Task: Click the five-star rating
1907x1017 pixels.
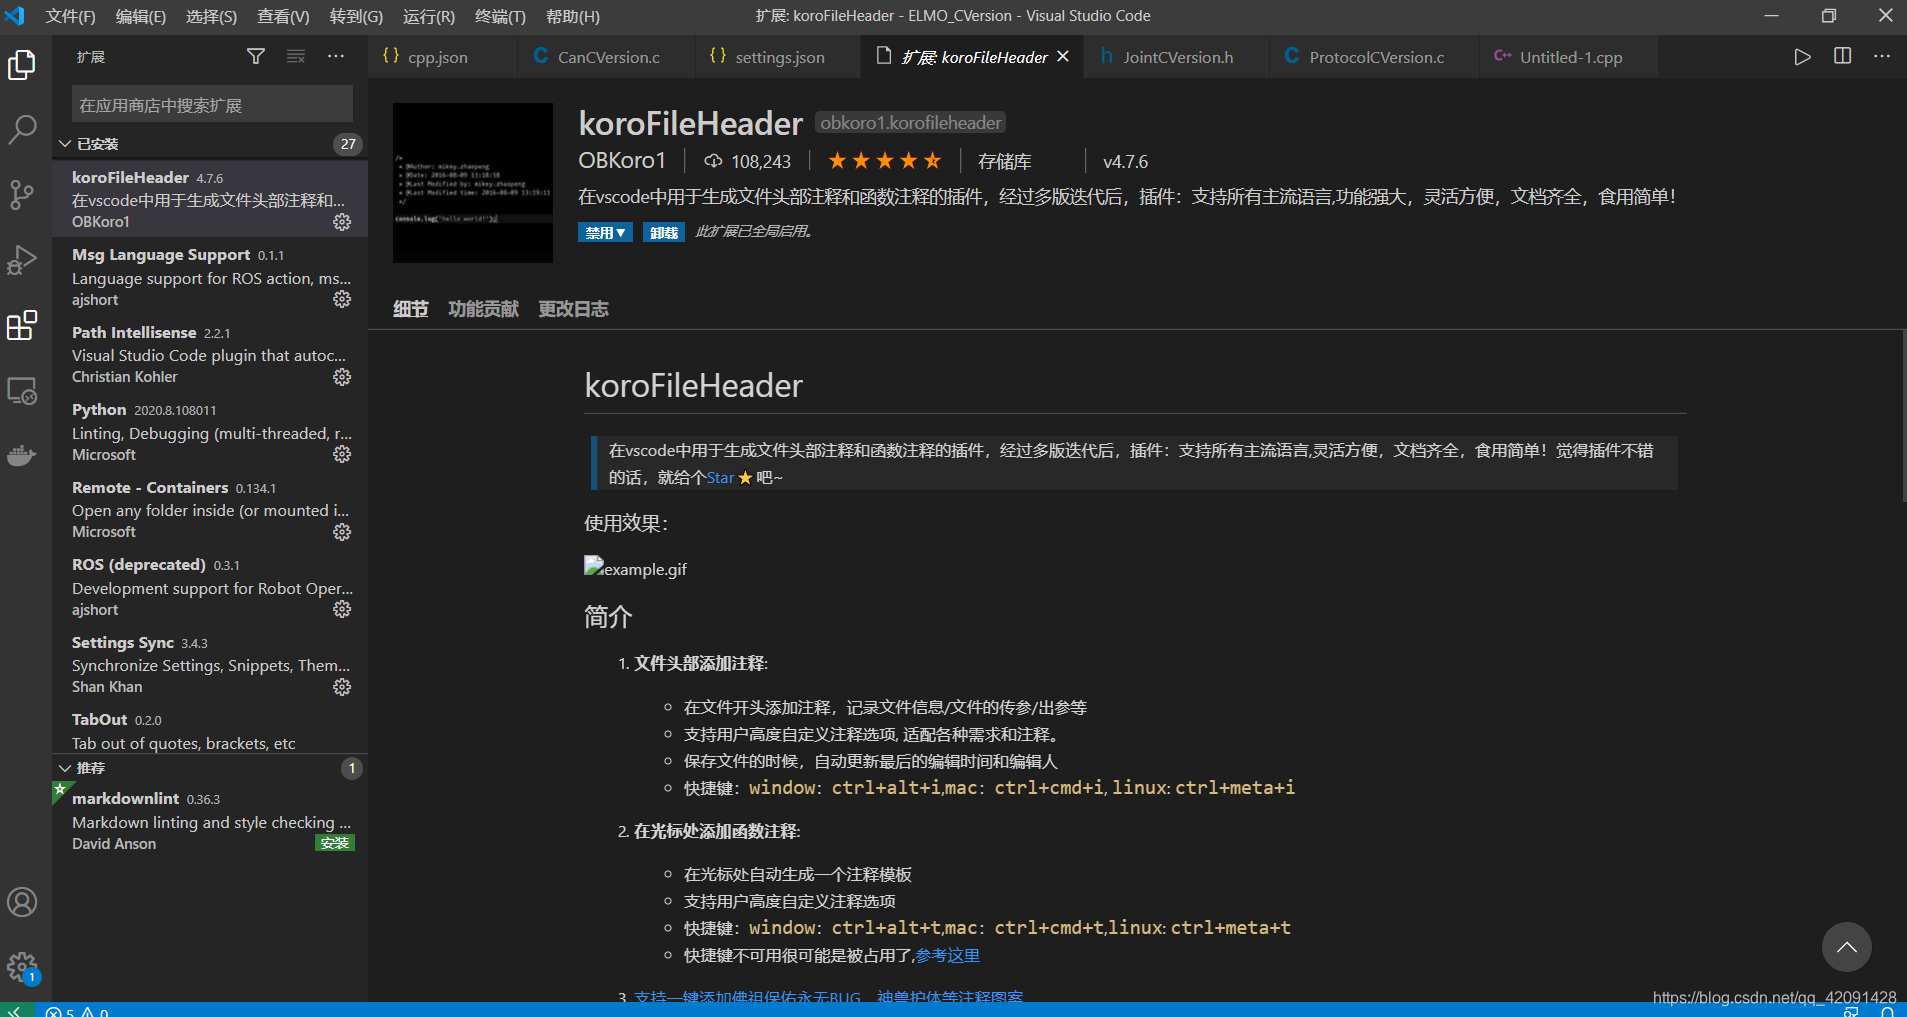Action: [x=884, y=161]
